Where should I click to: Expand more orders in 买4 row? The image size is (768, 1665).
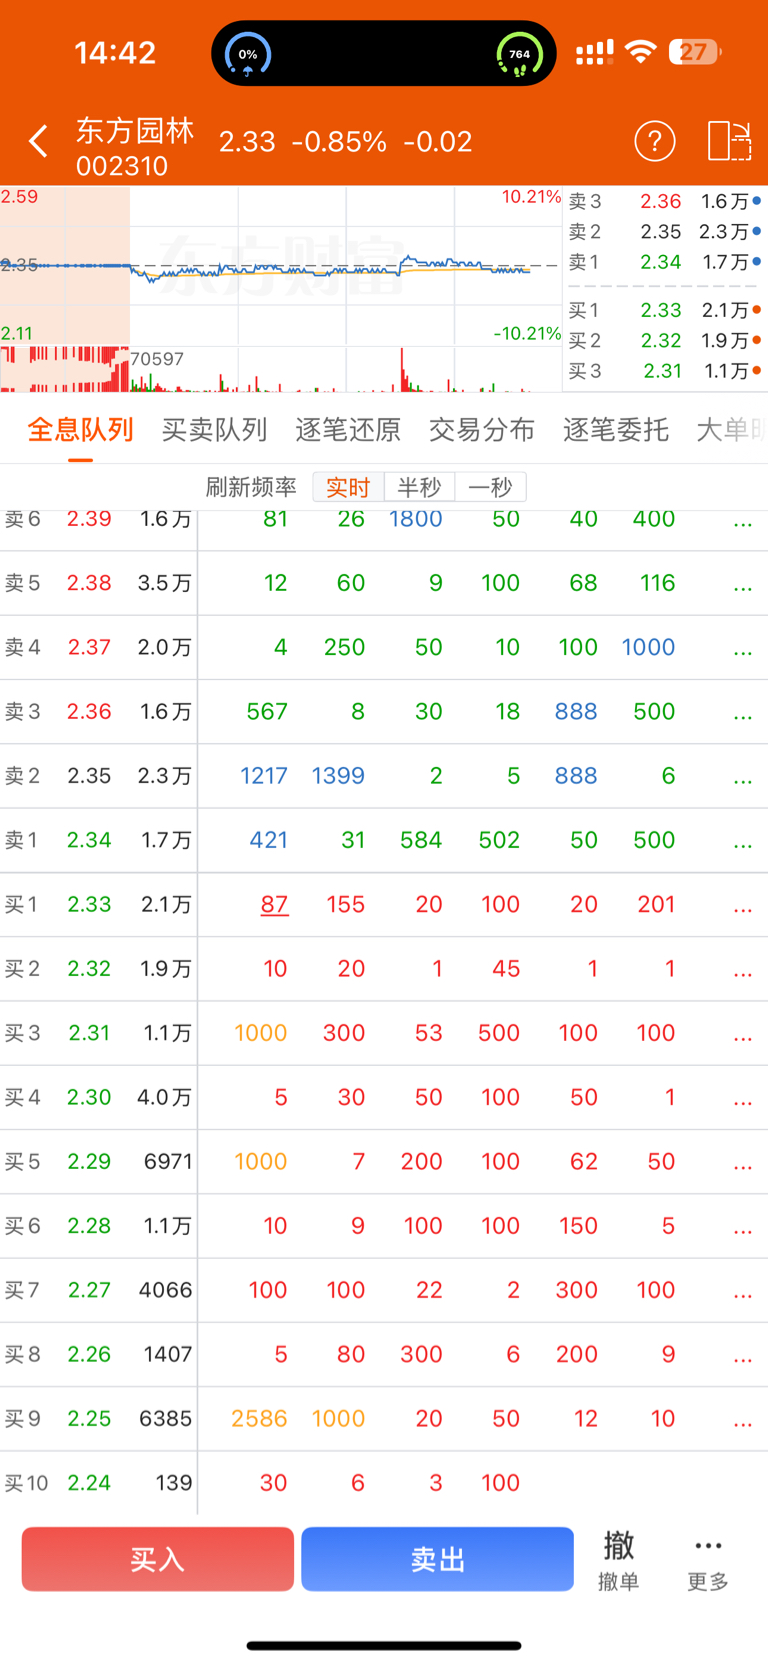coord(742,1101)
